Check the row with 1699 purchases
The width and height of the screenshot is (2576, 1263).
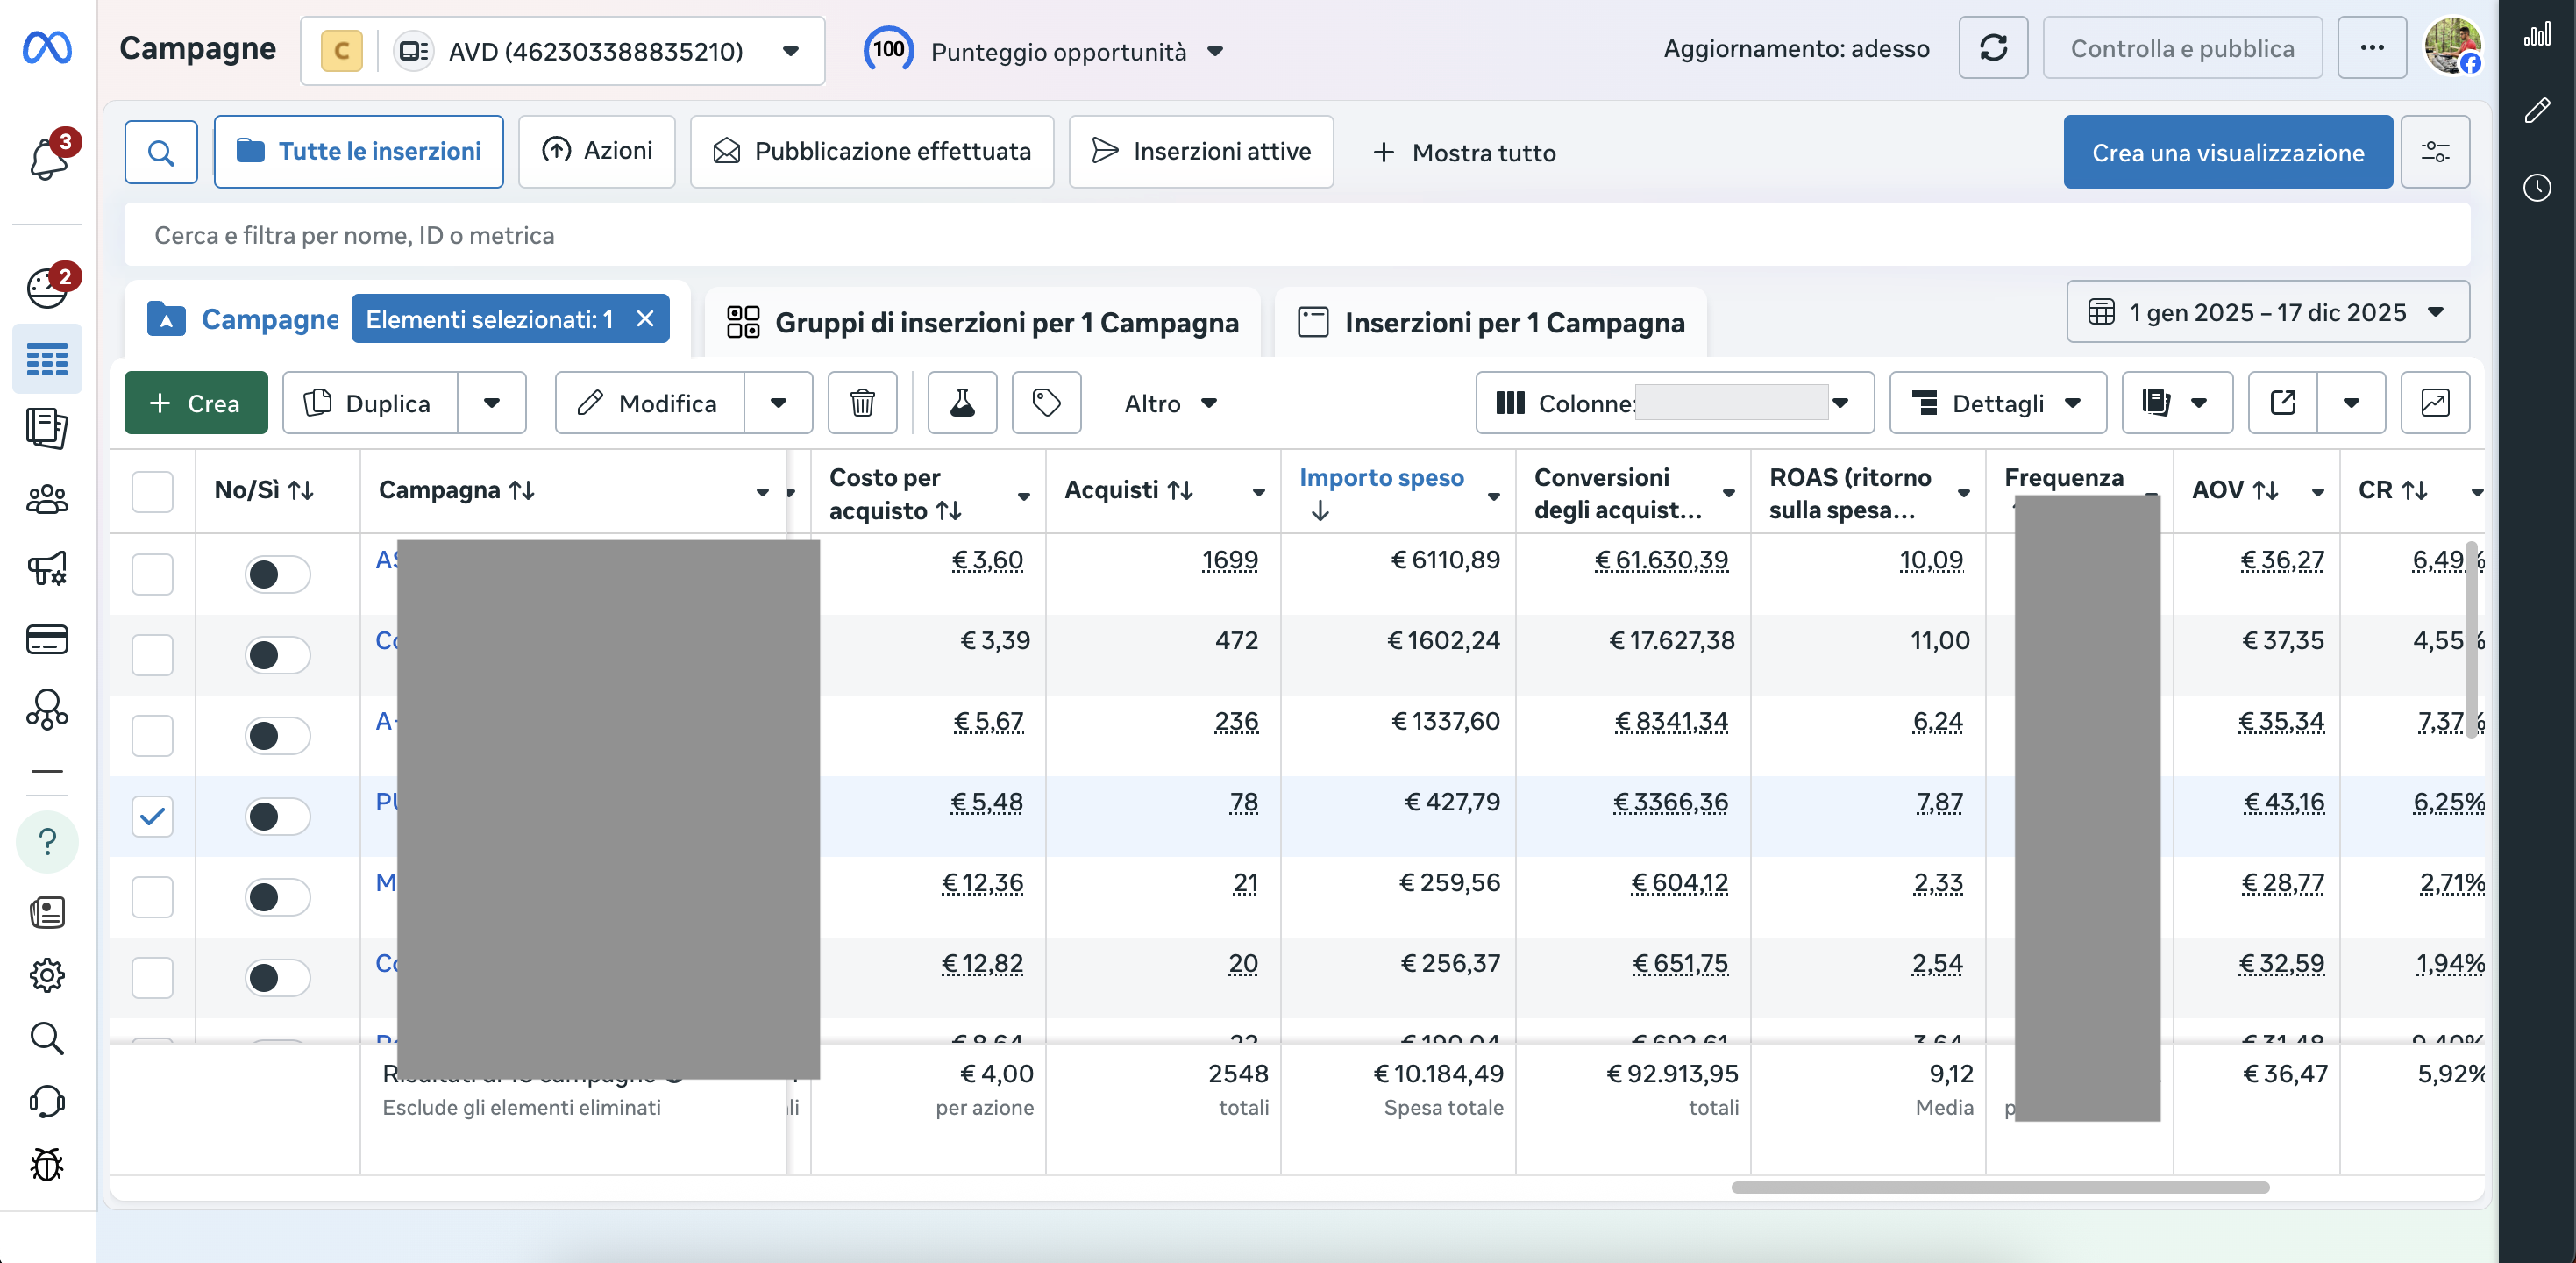coord(152,574)
